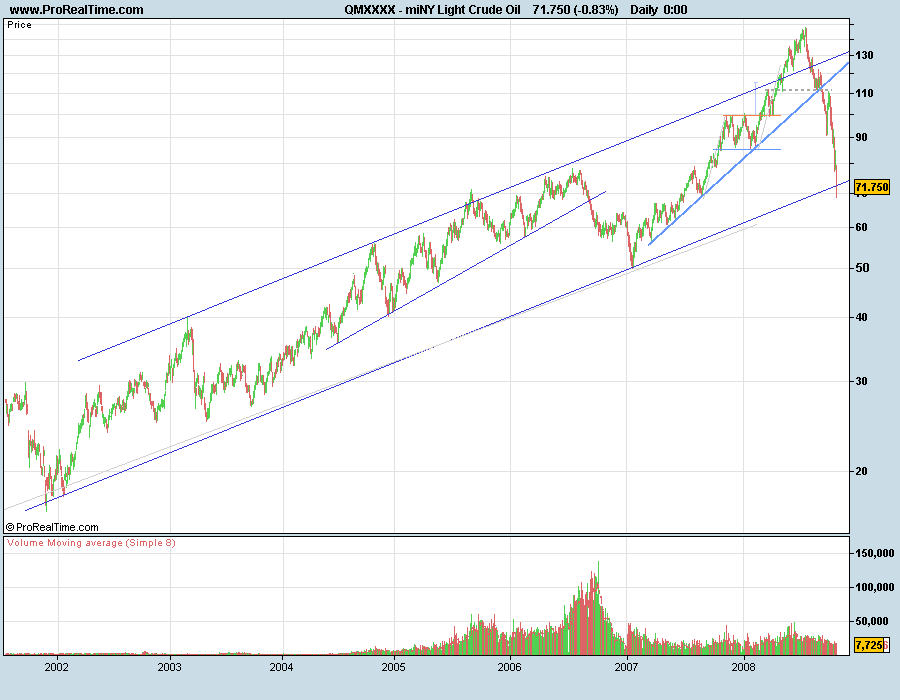The image size is (900, 700).
Task: Click the 2004 date axis label
Action: 282,667
